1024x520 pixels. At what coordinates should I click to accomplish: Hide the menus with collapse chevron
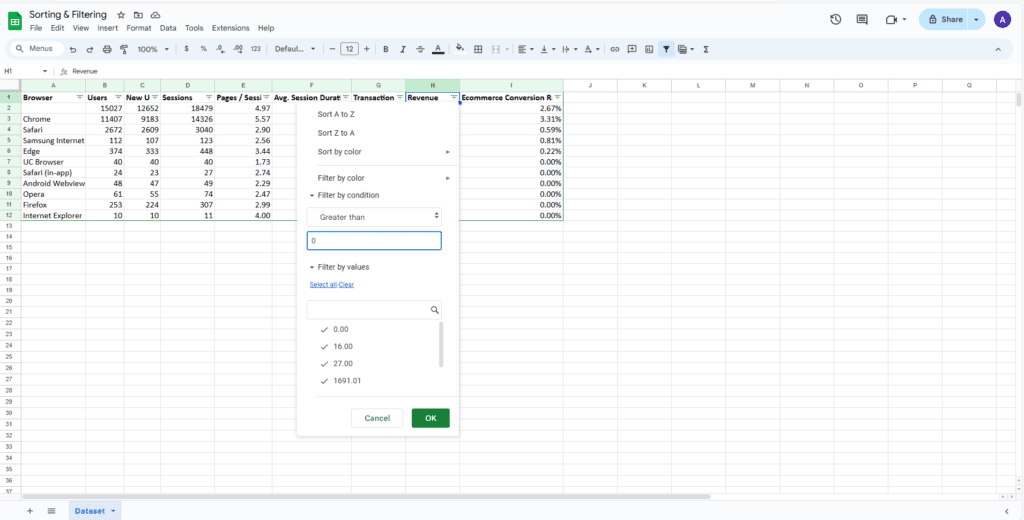(998, 49)
